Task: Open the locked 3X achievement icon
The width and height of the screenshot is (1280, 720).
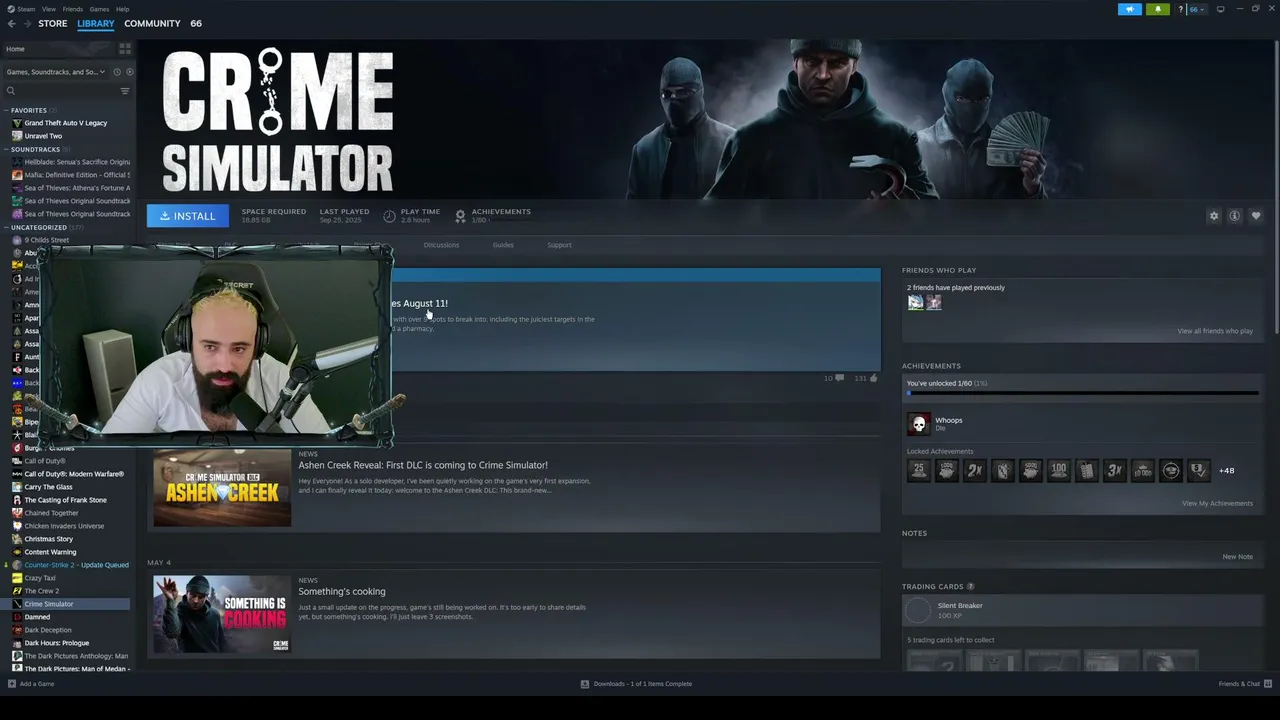Action: (1114, 470)
